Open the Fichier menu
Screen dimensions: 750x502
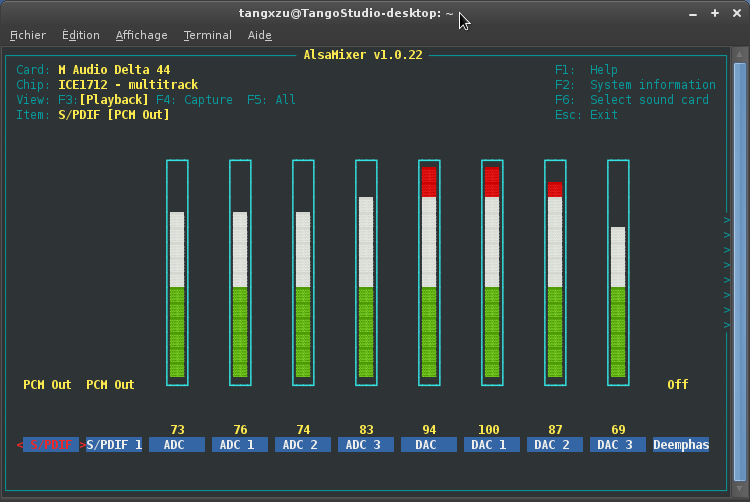[28, 35]
